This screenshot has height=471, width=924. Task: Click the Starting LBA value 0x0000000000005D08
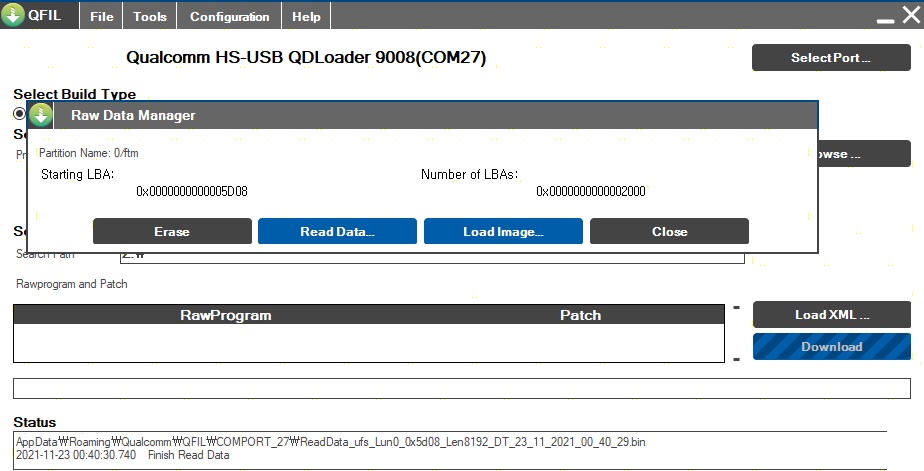(x=192, y=191)
